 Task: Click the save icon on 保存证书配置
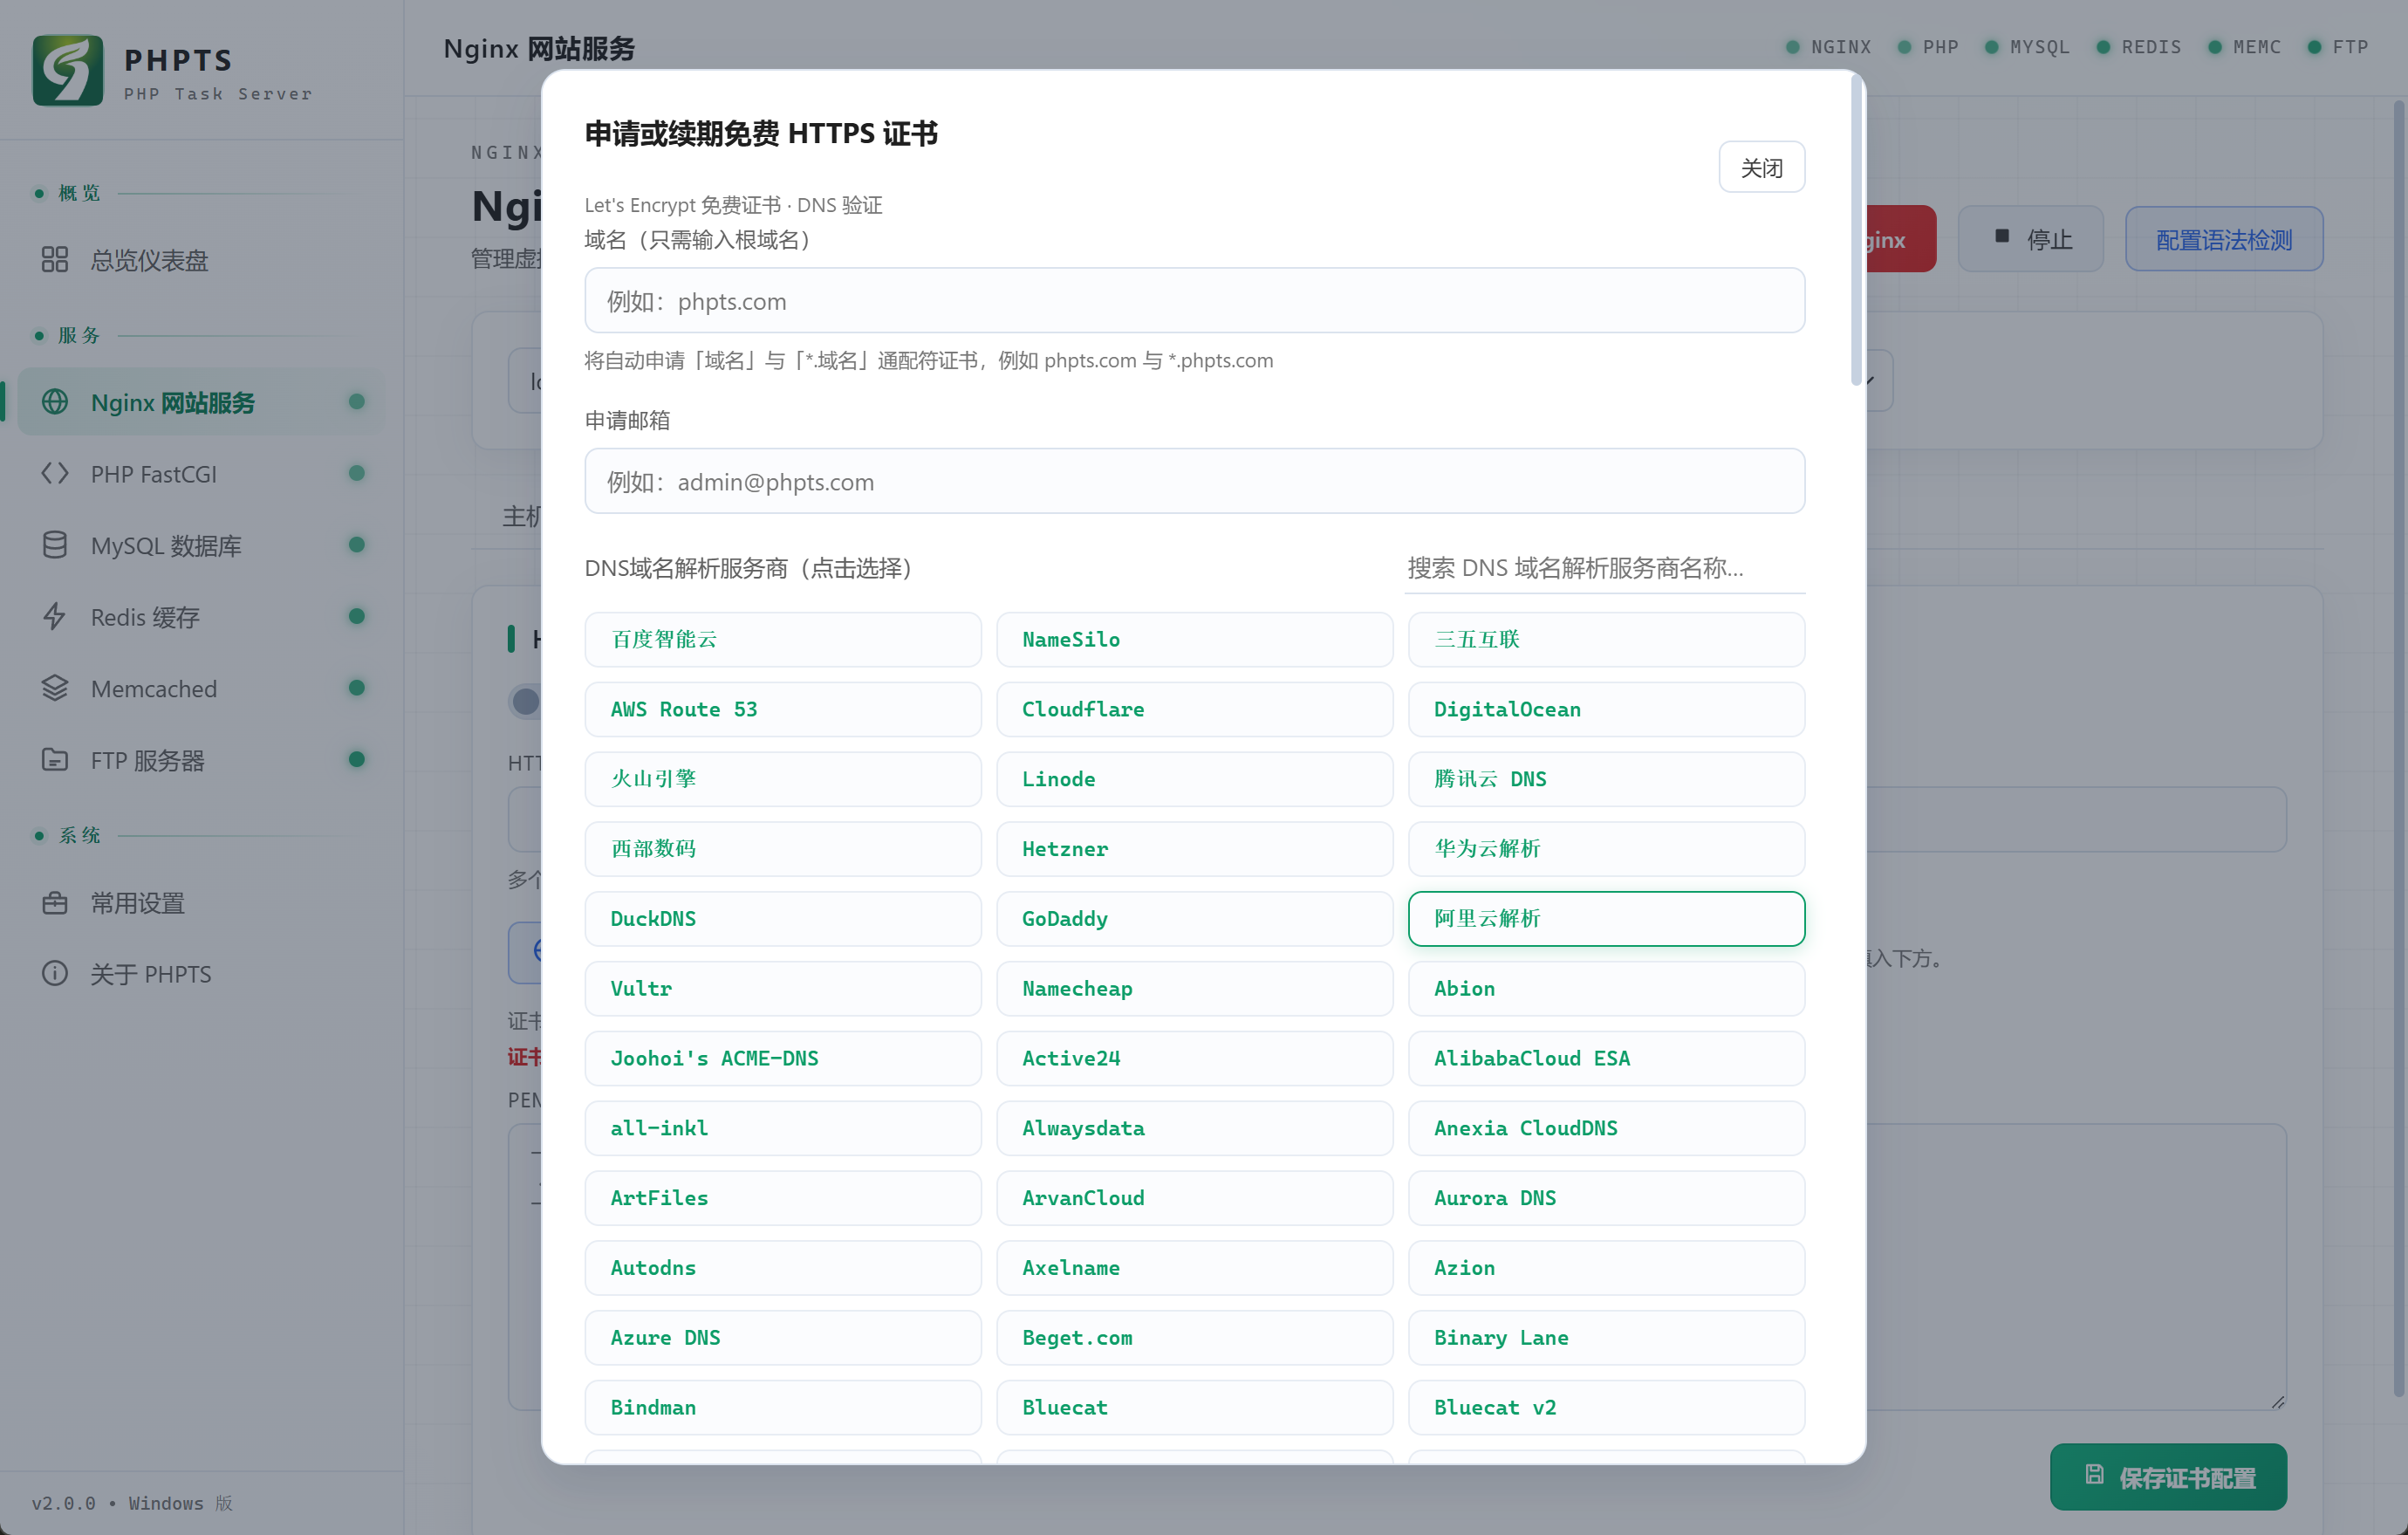(2094, 1476)
